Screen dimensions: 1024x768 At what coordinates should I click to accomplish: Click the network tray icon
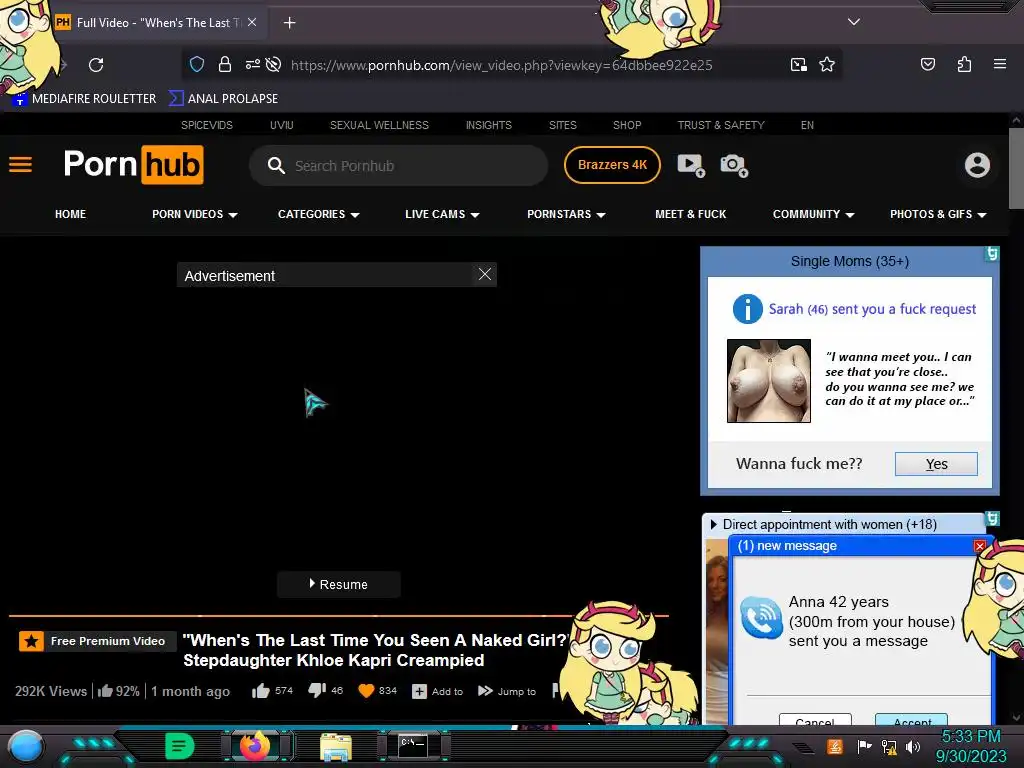888,746
